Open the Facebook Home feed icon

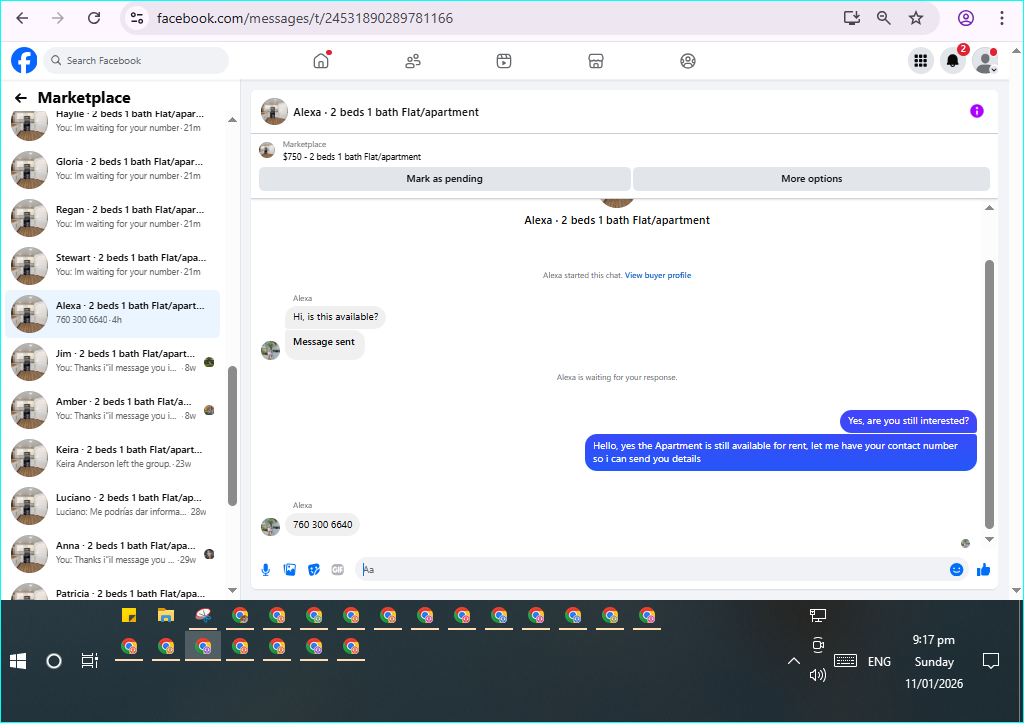(321, 61)
